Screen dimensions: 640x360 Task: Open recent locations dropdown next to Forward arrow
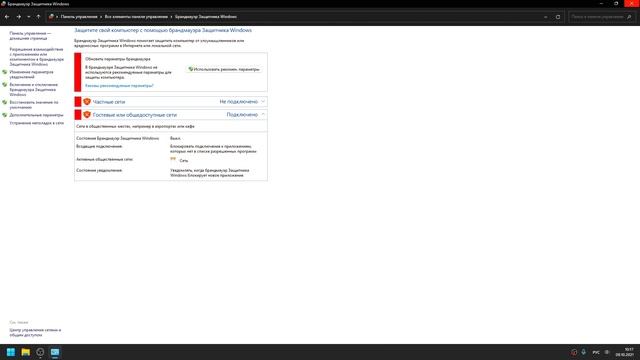pyautogui.click(x=29, y=17)
